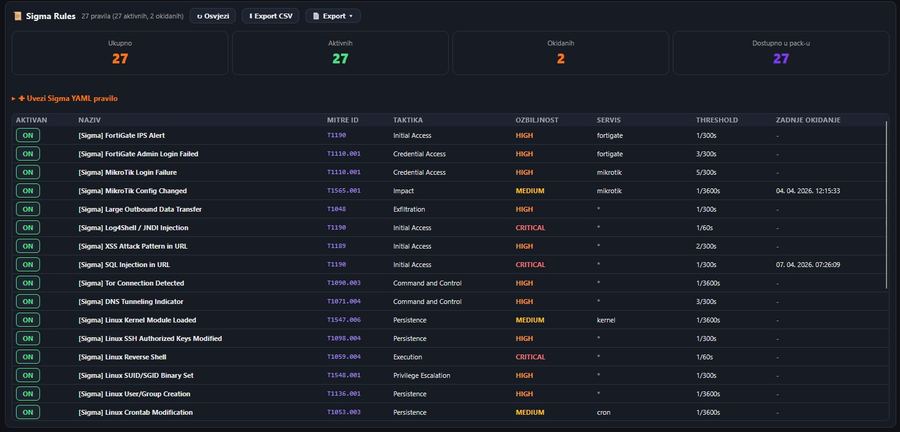Screen dimensions: 900x432
Task: Expand Uvezi Sigma YAML pravilo section
Action: pos(64,98)
